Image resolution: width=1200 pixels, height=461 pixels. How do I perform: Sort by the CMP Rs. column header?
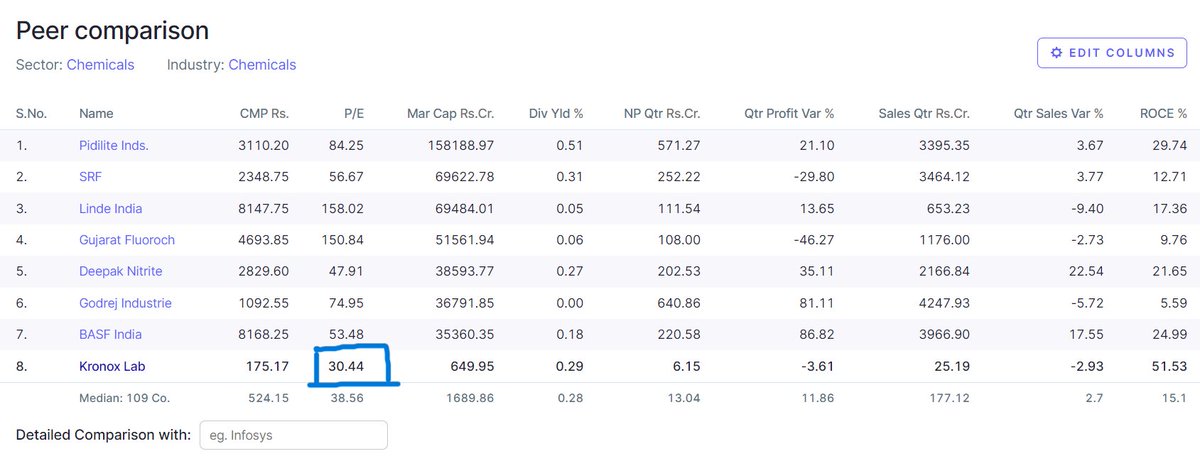point(264,114)
